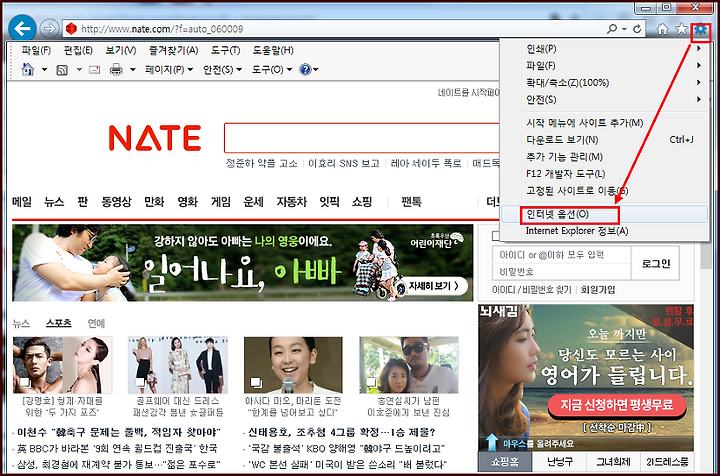720x476 pixels.
Task: Open the 도구(T) menu in menu bar
Action: [x=225, y=50]
